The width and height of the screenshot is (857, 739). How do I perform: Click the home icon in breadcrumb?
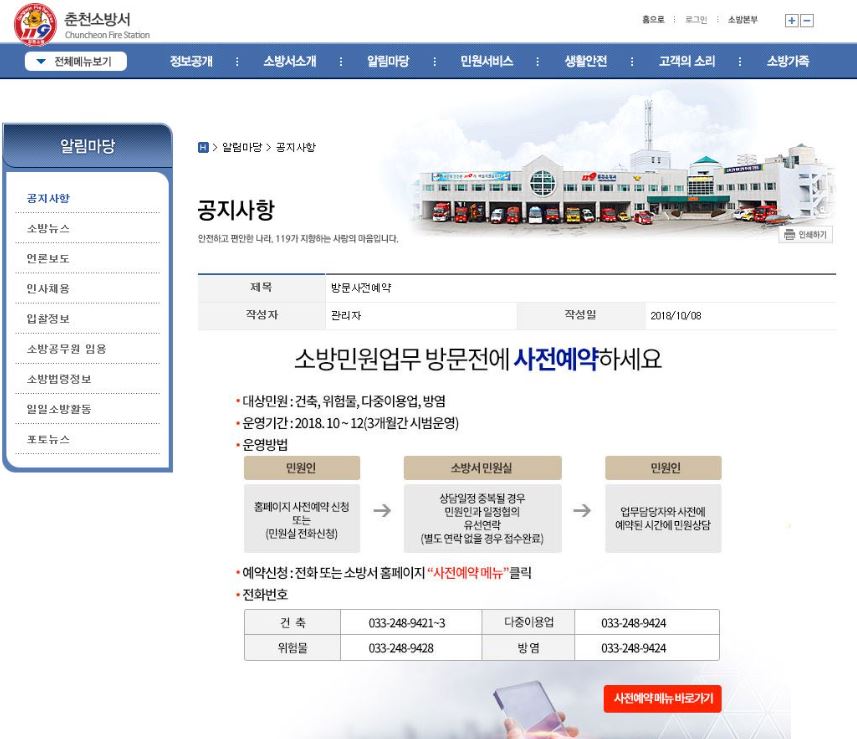pyautogui.click(x=203, y=147)
